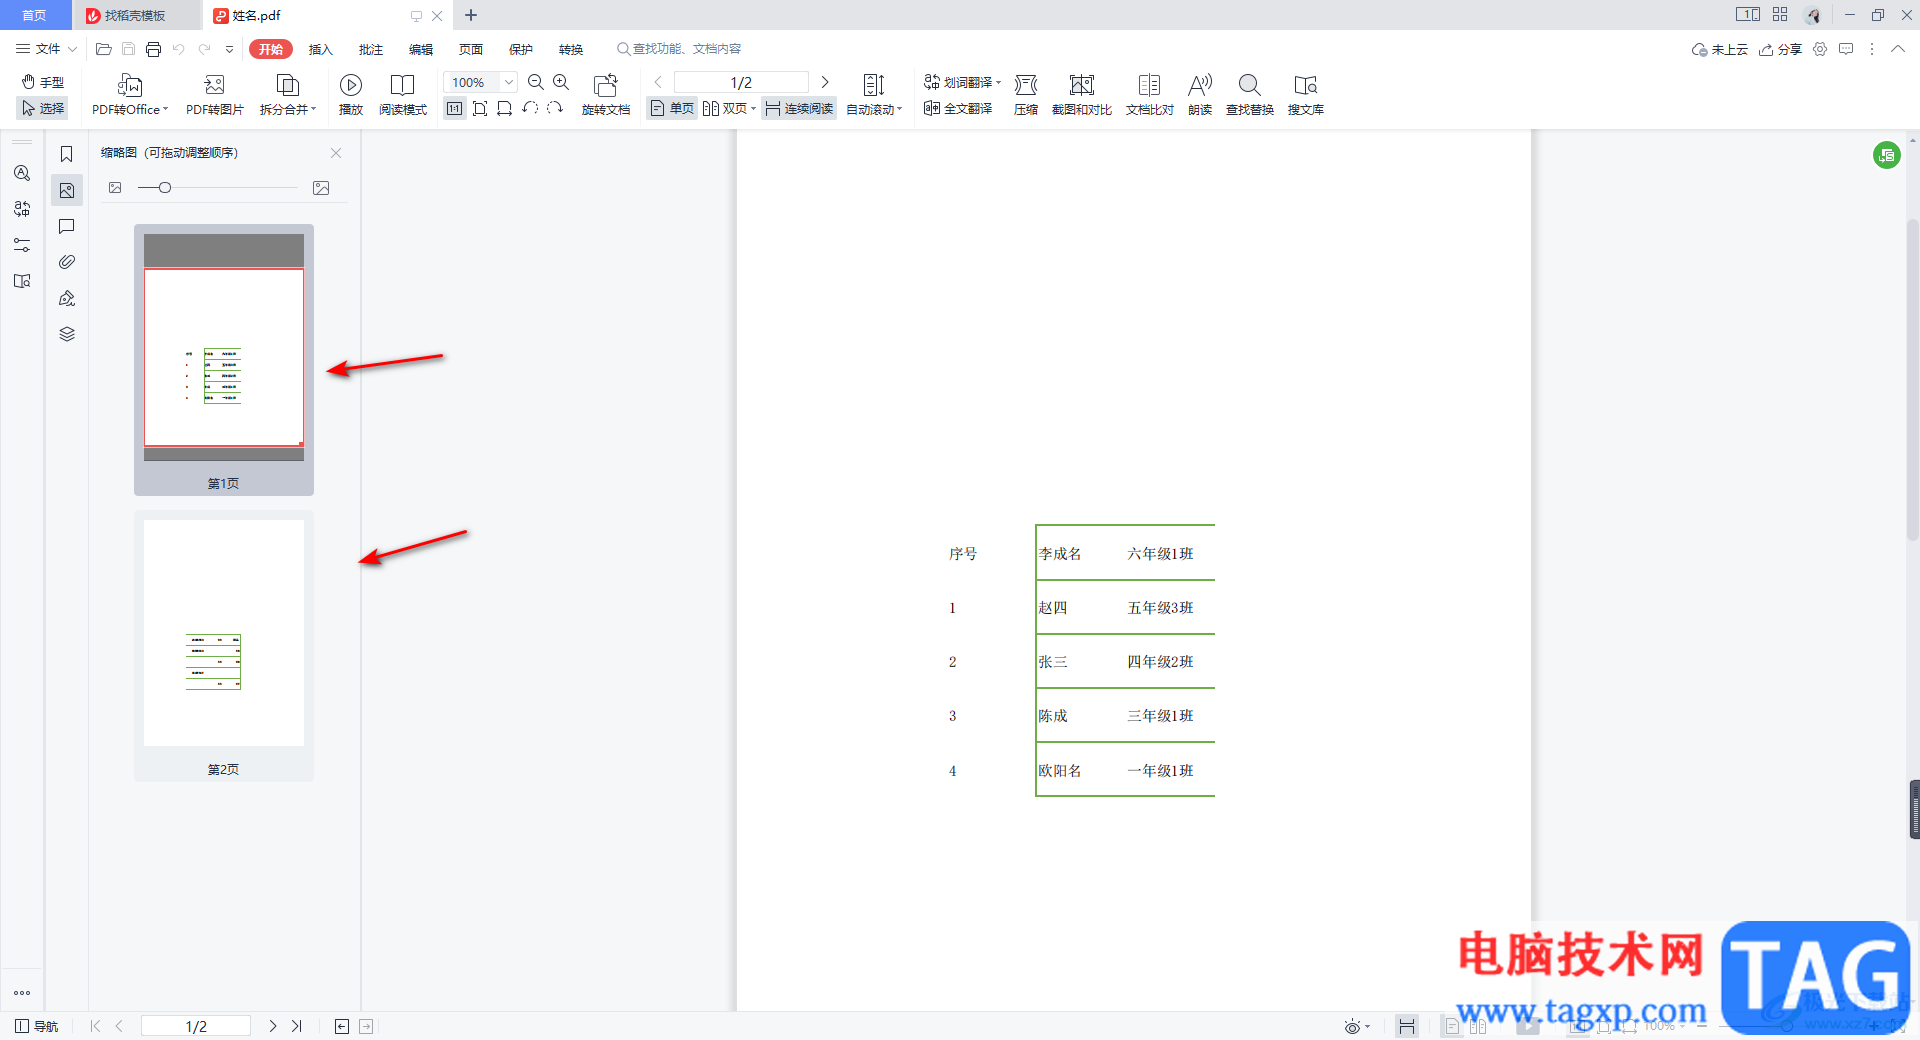Viewport: 1920px width, 1040px height.
Task: Jump to last page in status bar
Action: click(296, 1026)
